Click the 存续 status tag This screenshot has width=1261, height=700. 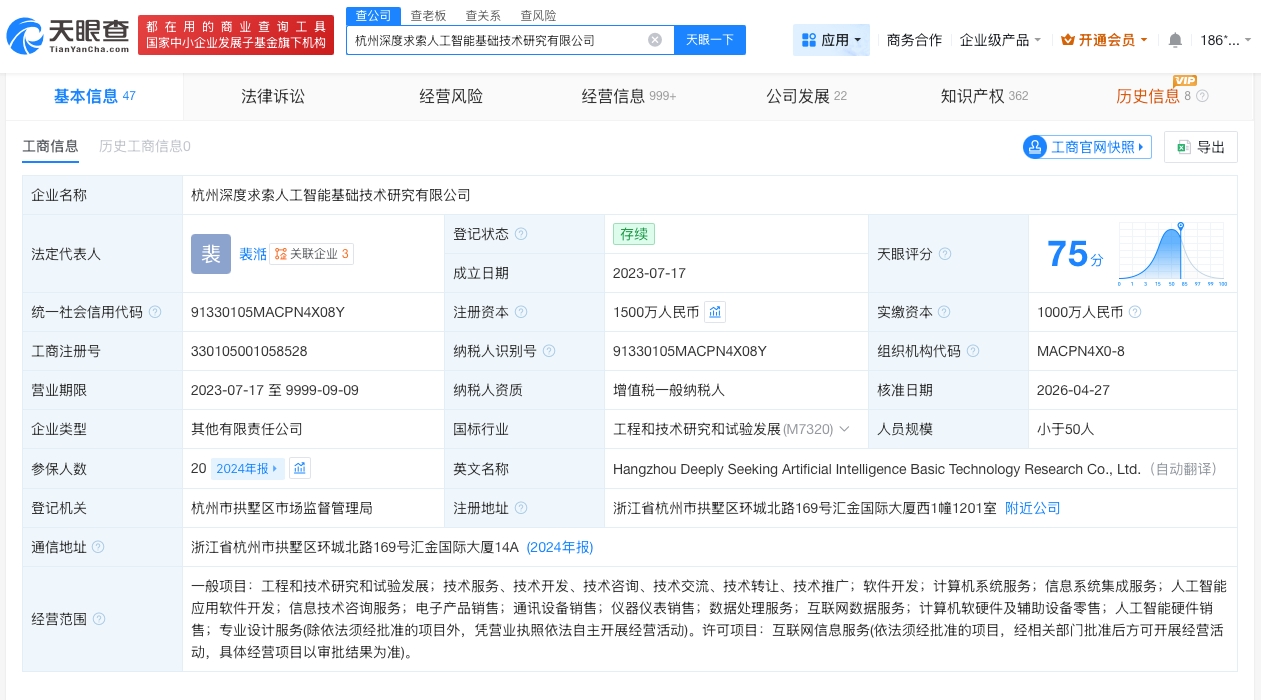coord(634,234)
